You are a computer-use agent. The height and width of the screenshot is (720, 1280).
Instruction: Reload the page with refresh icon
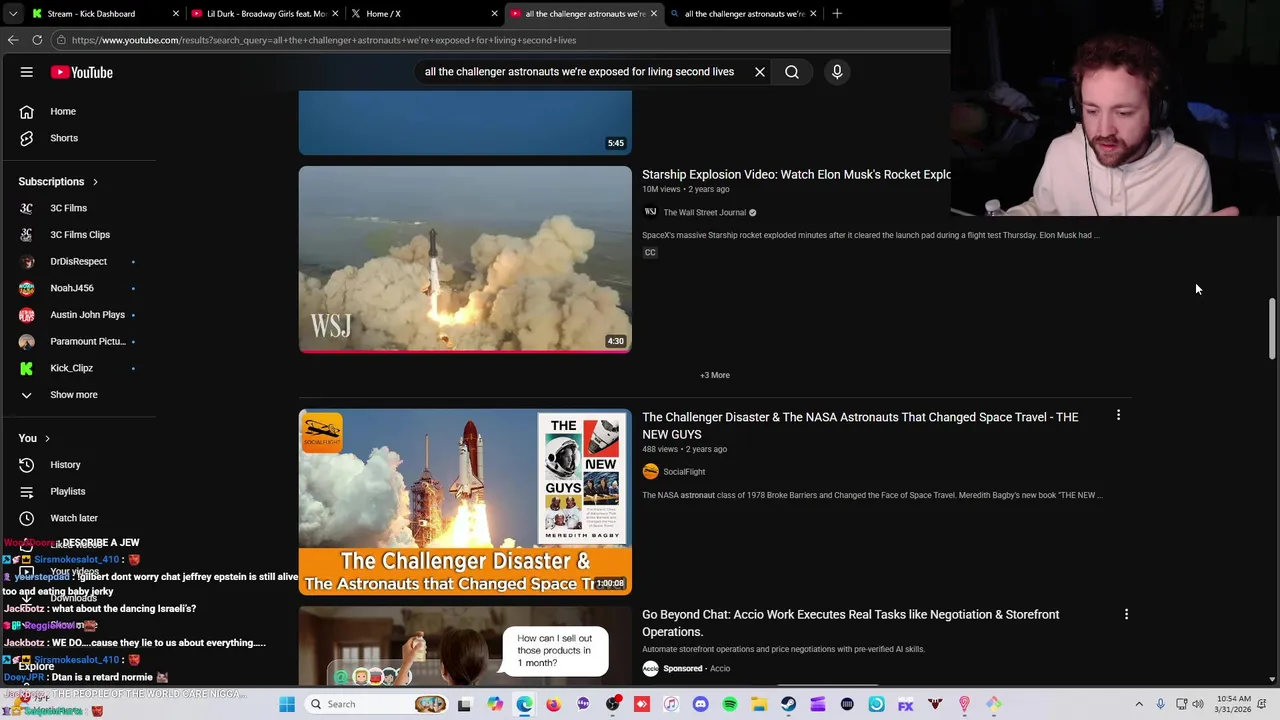pos(37,40)
